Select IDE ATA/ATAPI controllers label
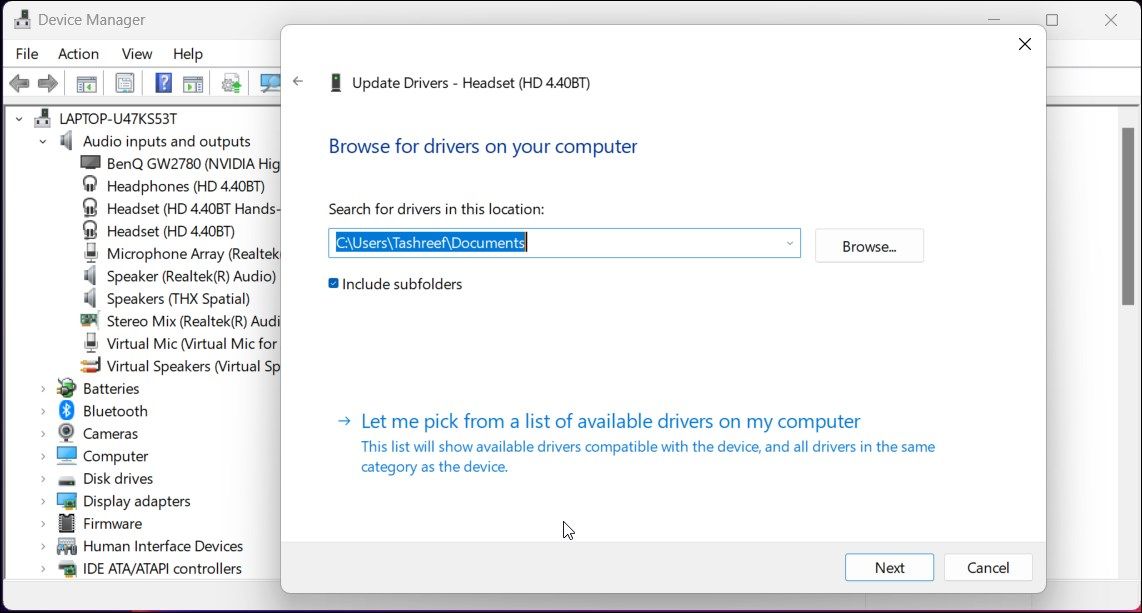The image size is (1142, 613). tap(162, 569)
